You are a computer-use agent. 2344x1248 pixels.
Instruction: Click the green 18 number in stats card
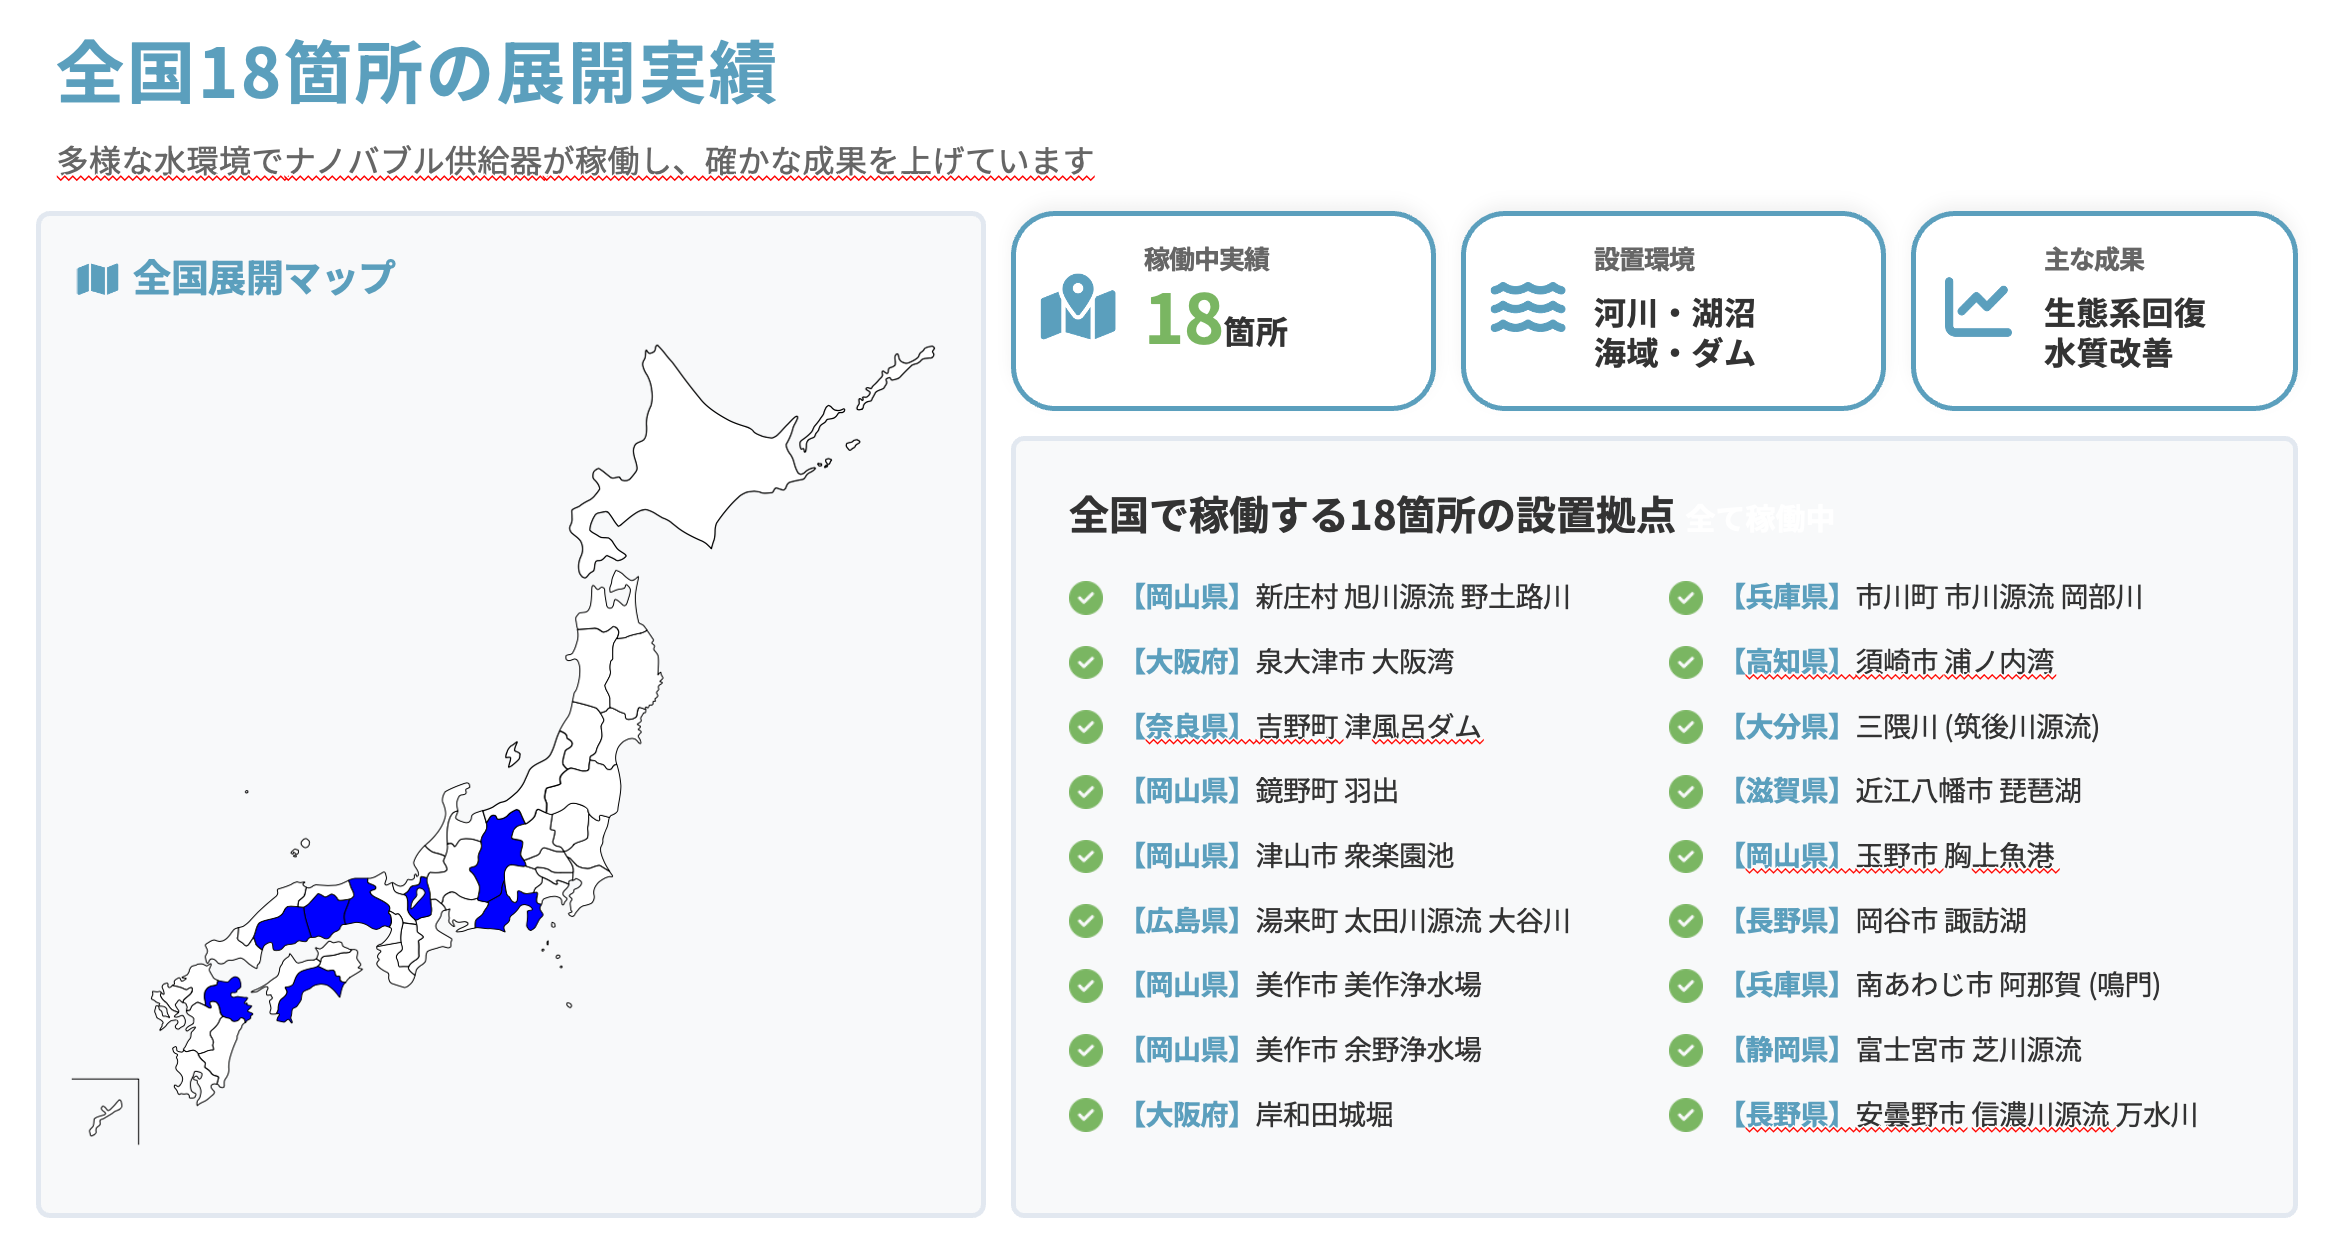1183,320
